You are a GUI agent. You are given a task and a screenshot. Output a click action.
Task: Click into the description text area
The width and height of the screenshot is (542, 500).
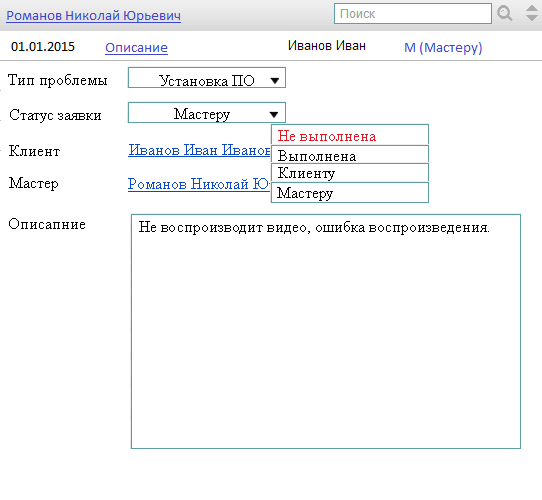[326, 331]
